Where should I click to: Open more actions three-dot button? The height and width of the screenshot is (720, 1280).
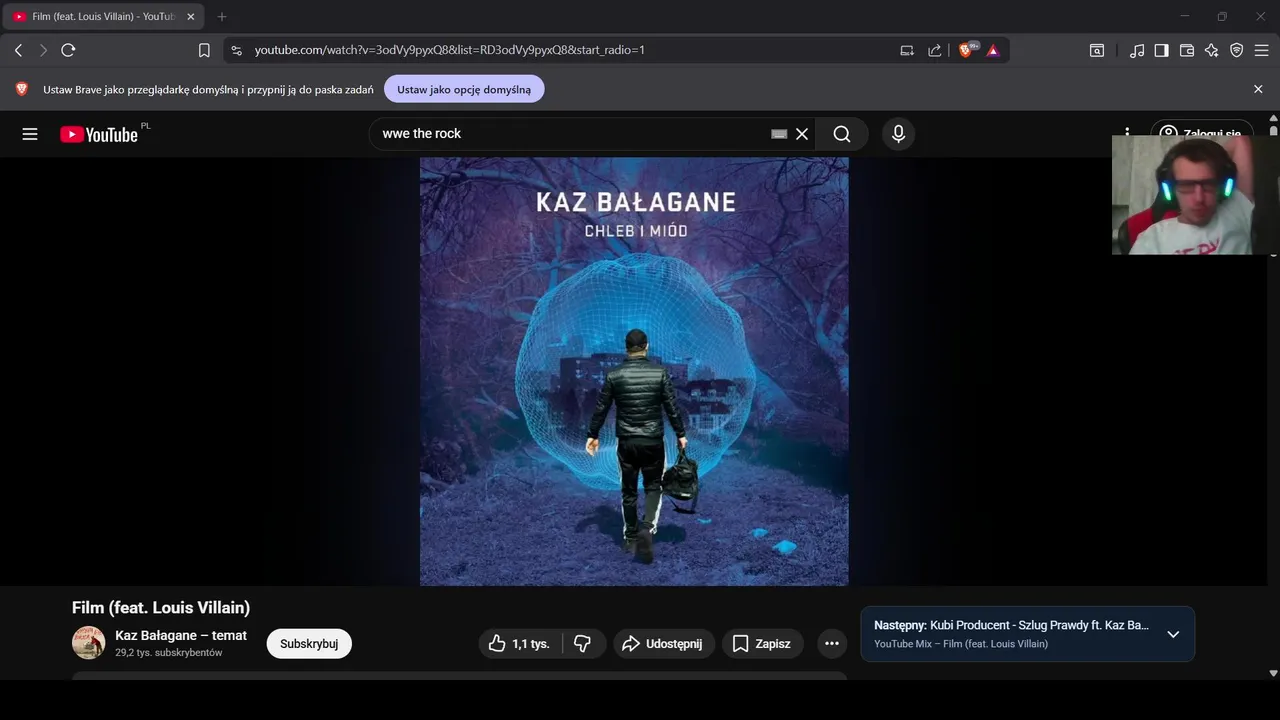[832, 644]
